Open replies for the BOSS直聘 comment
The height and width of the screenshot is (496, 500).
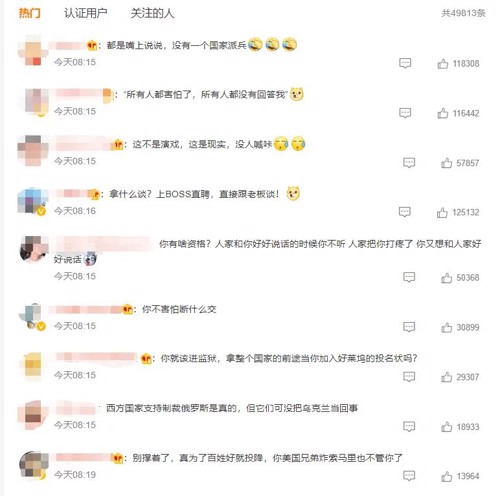click(x=405, y=212)
